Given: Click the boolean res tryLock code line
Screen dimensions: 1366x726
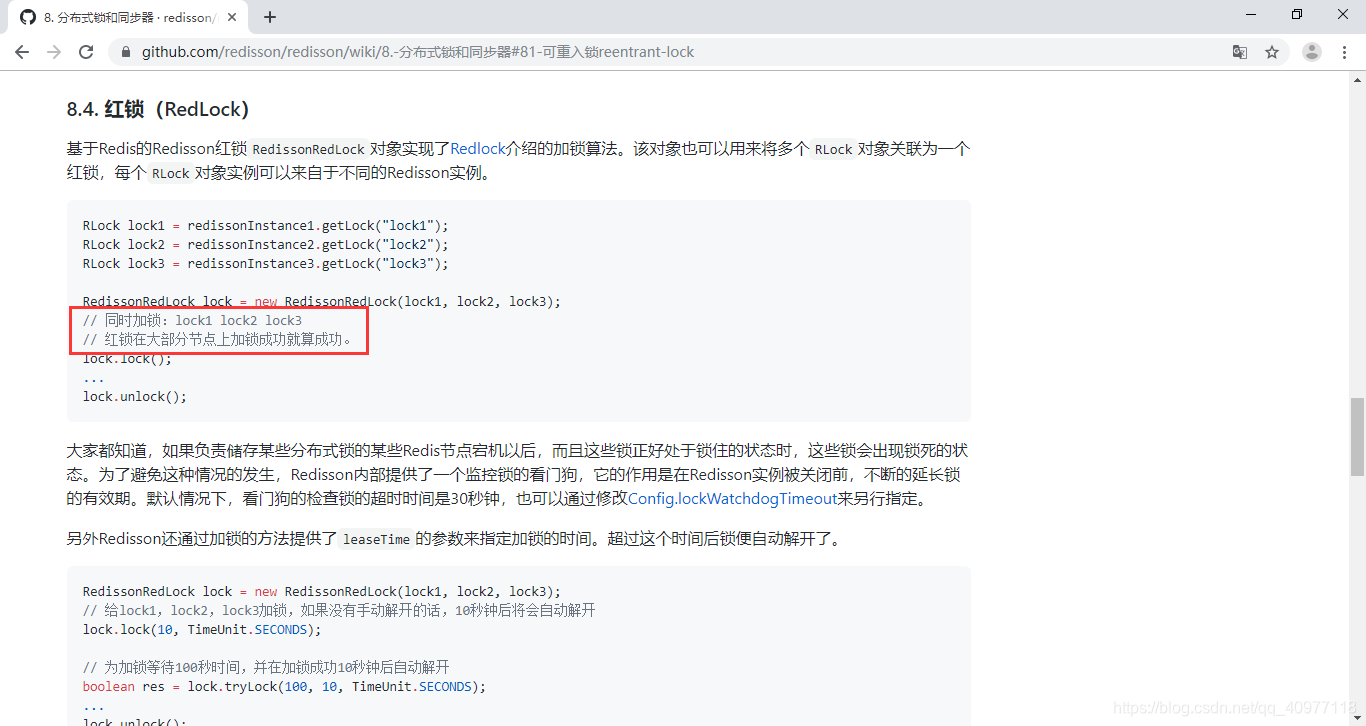Looking at the screenshot, I should (x=284, y=686).
